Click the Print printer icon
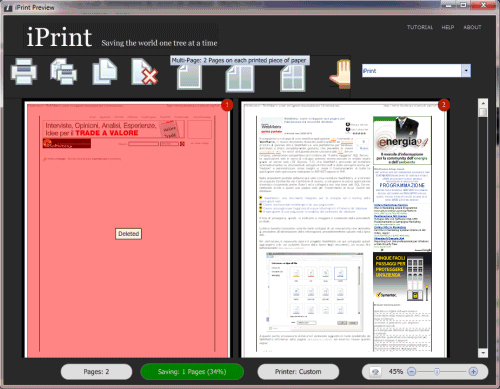Image resolution: width=500 pixels, height=389 pixels. (24, 71)
